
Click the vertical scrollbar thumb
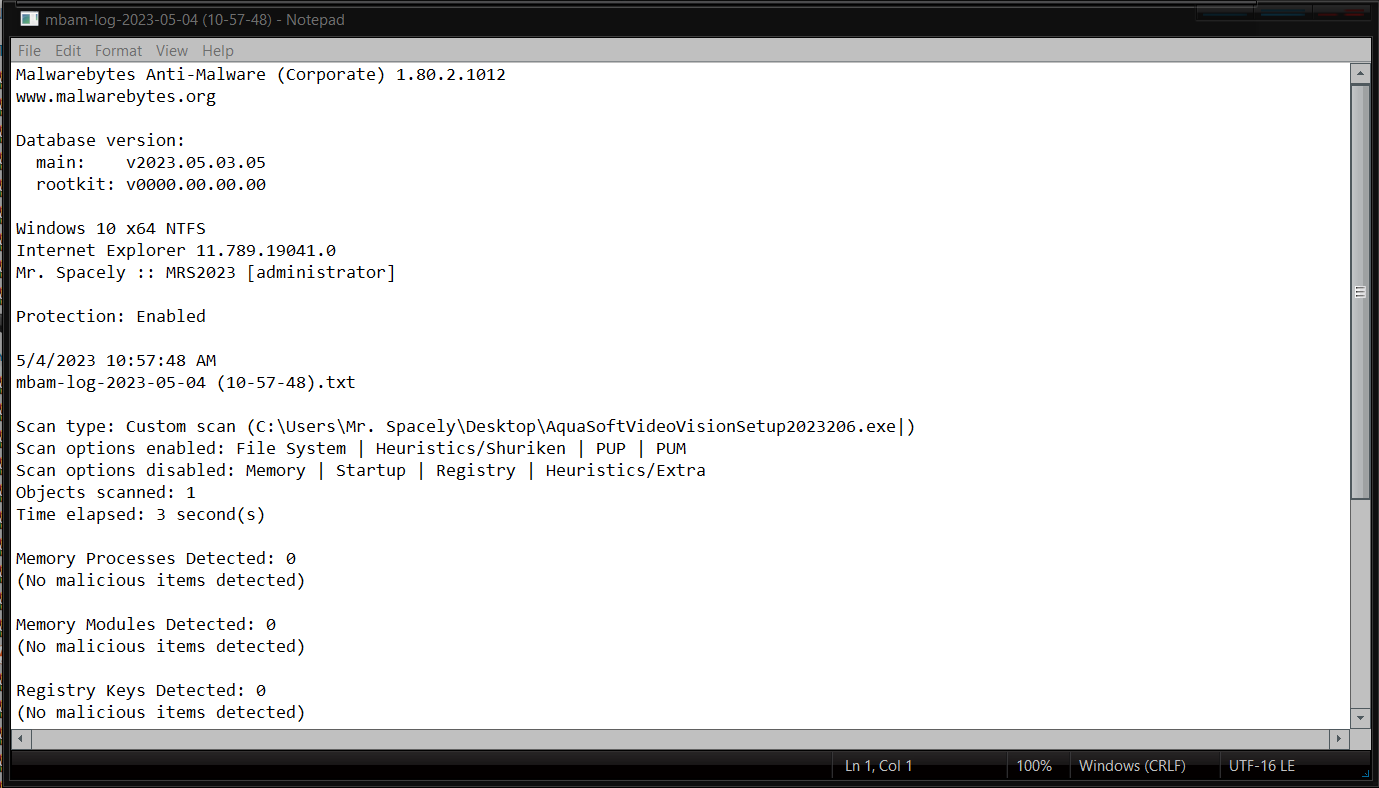pyautogui.click(x=1360, y=292)
